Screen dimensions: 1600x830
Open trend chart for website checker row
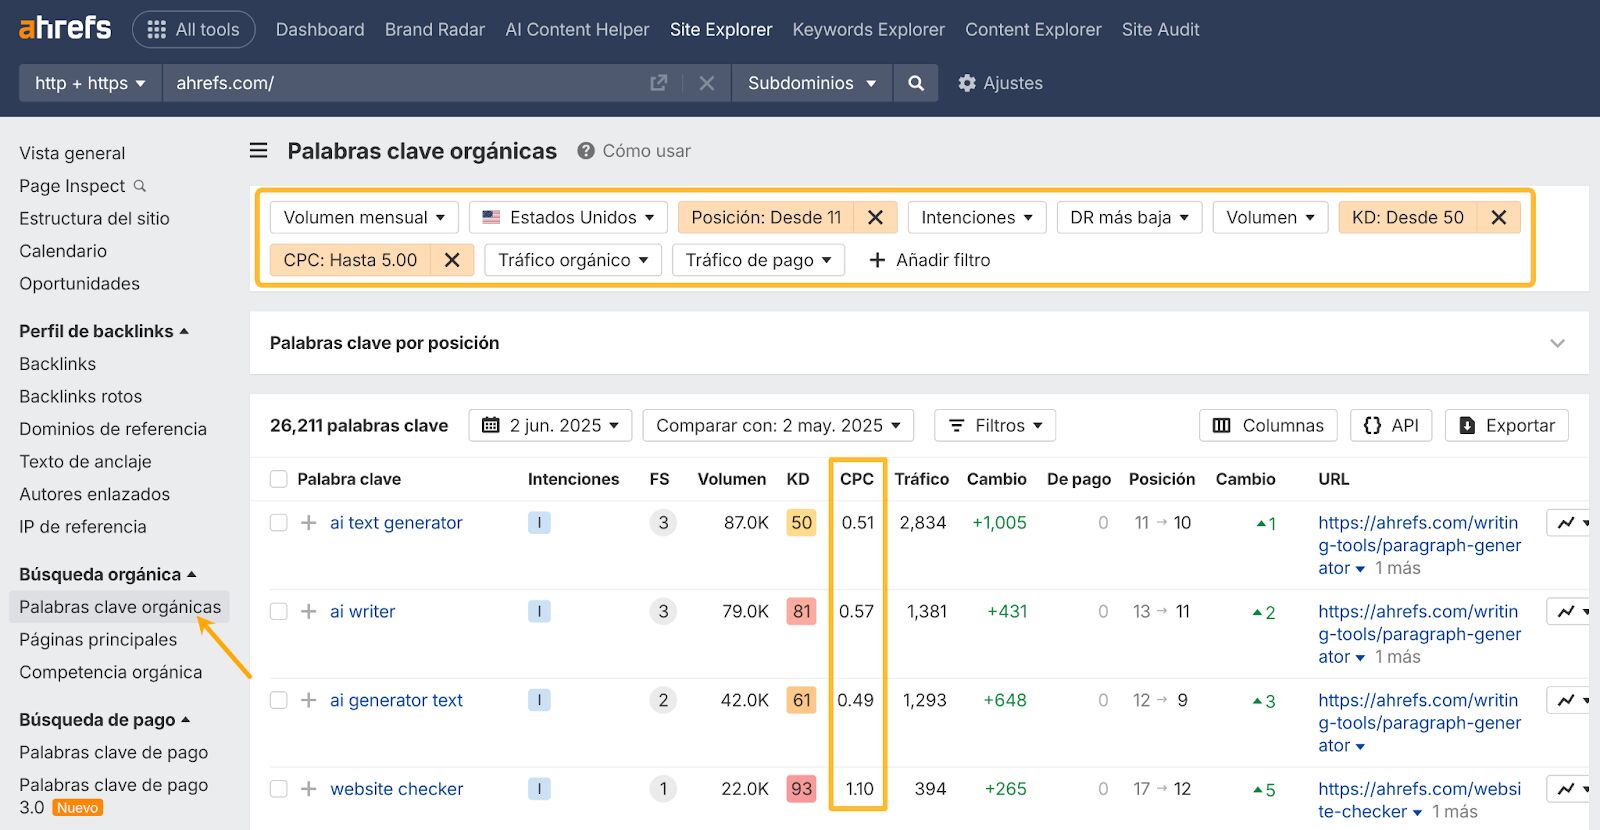click(1568, 790)
